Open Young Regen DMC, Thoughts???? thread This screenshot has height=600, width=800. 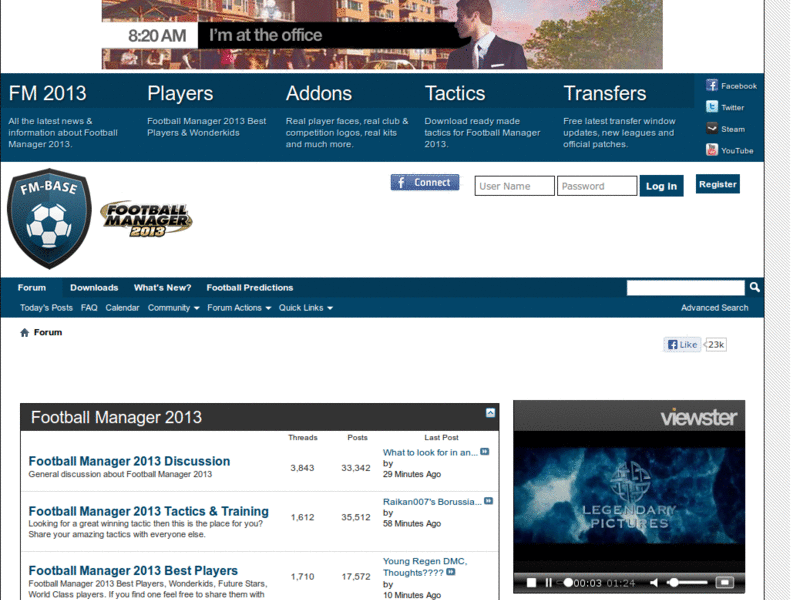click(x=424, y=567)
